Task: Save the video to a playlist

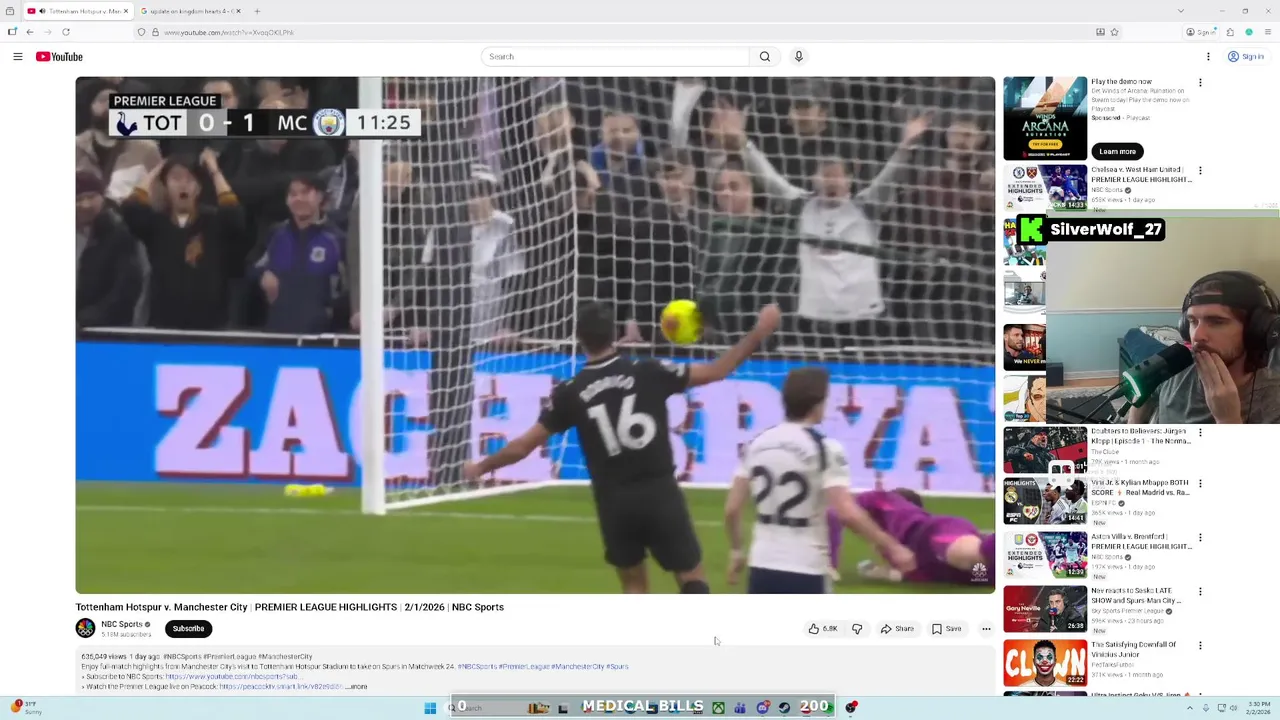Action: [x=947, y=629]
